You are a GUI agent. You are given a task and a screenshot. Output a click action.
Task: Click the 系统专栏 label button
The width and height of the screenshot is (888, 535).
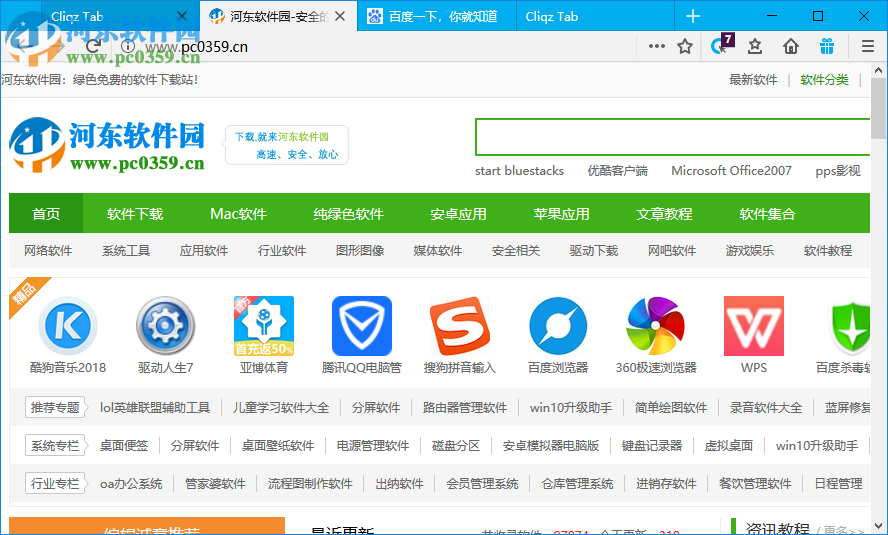coord(55,446)
